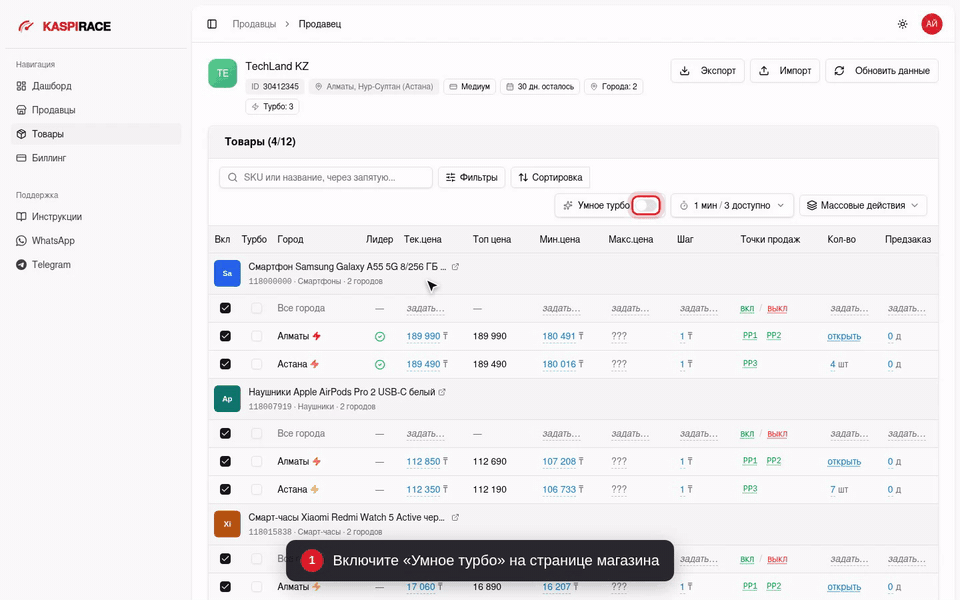Open the Сортировка options
Screen dimensions: 960x600
point(550,178)
